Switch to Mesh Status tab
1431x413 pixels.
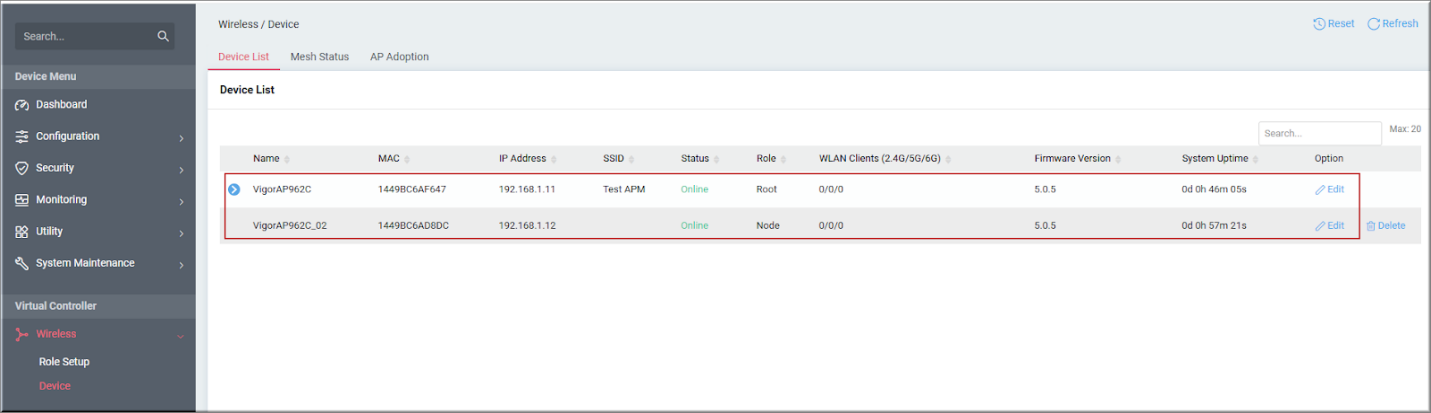pos(320,57)
